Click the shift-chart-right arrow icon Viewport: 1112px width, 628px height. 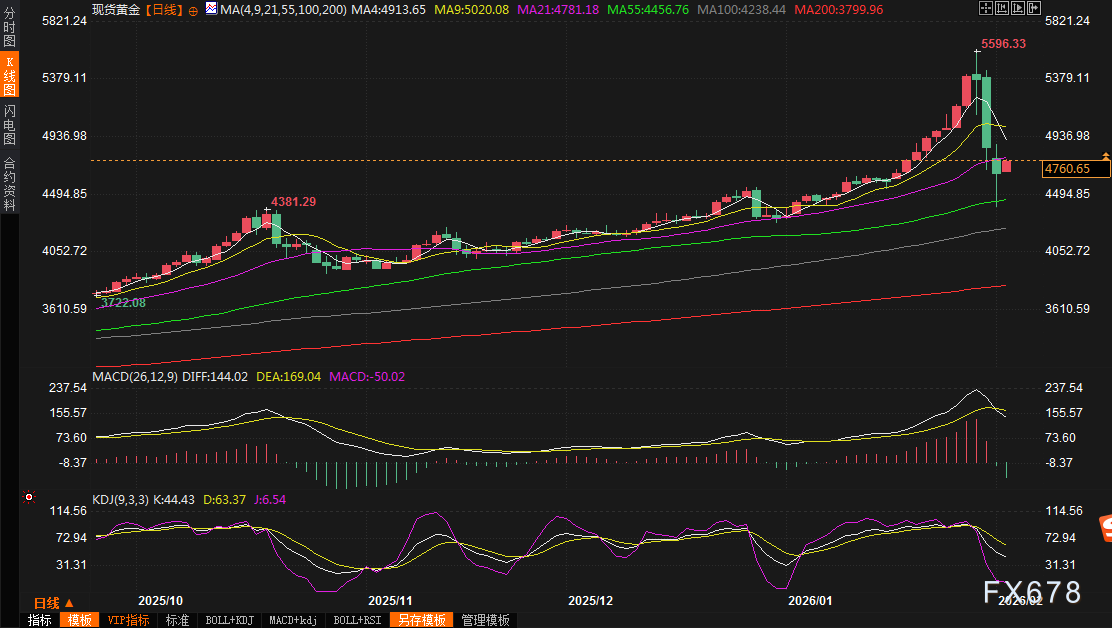point(1034,9)
